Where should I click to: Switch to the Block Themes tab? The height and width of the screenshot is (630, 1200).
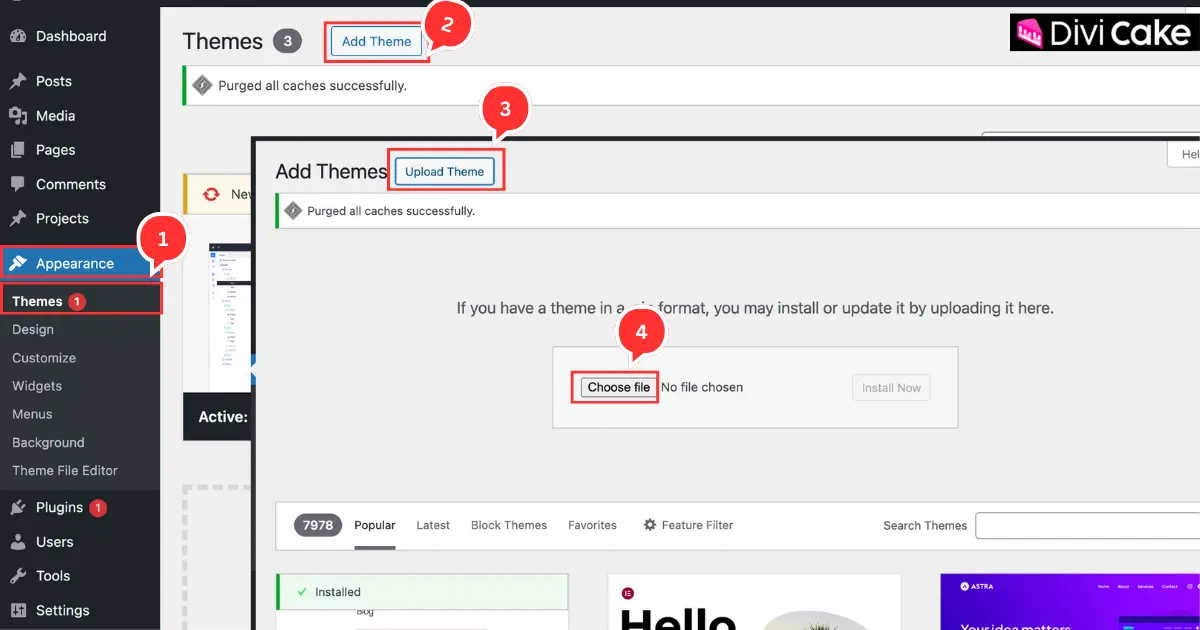click(x=509, y=525)
